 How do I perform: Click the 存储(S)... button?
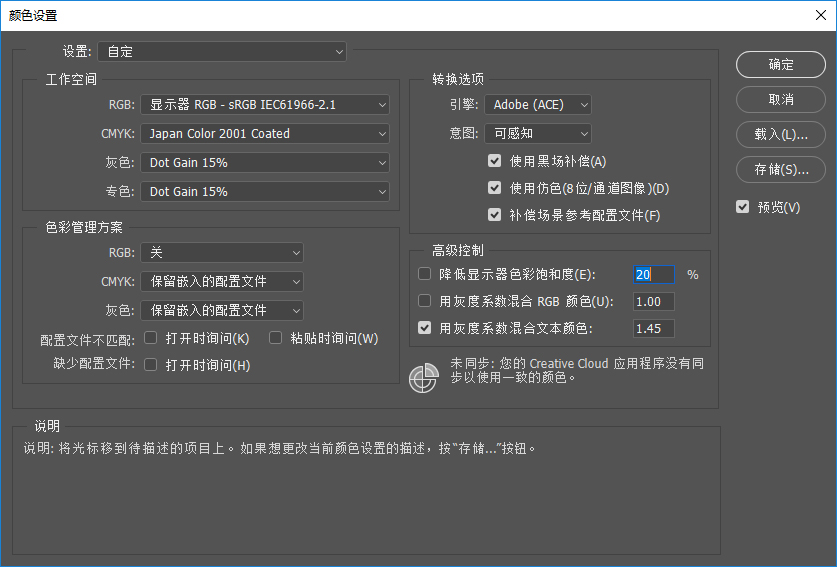point(780,170)
